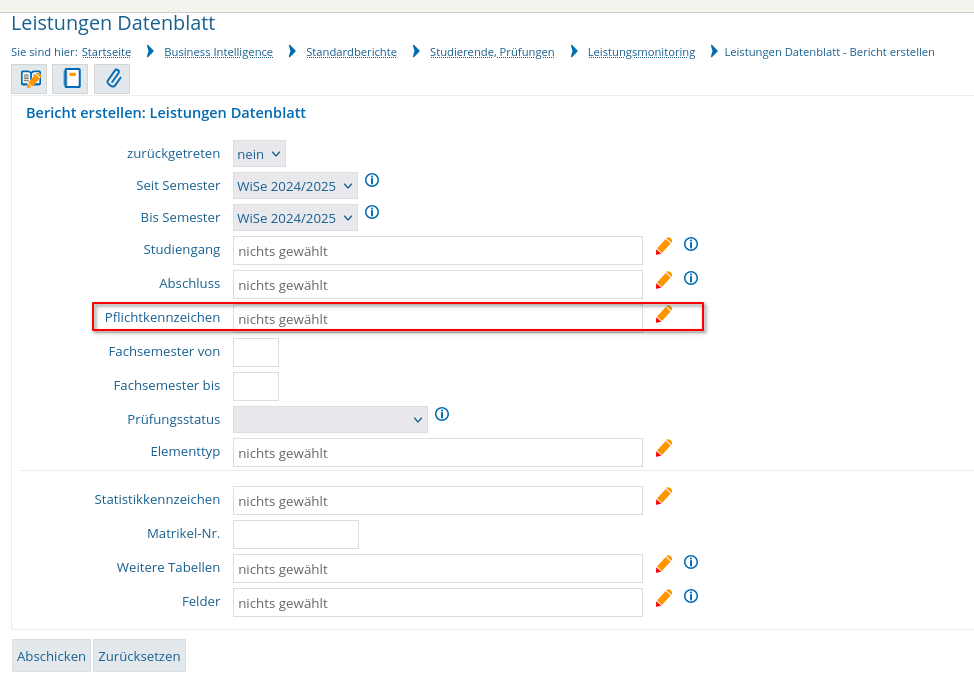Open the zurückgetreten dropdown
This screenshot has height=699, width=974.
tap(259, 154)
